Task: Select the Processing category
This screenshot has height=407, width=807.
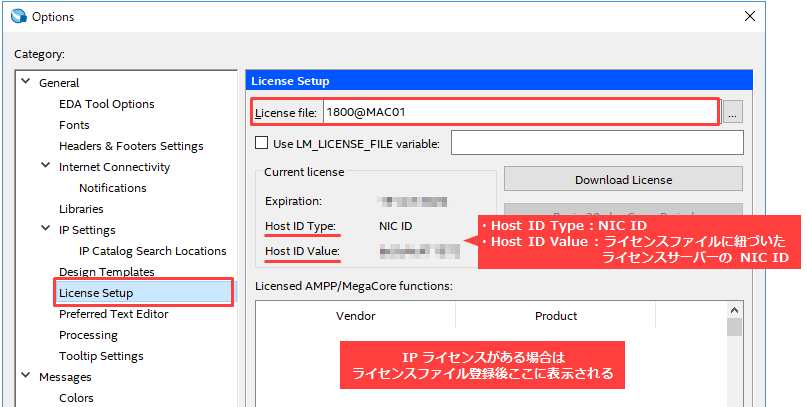Action: [88, 335]
